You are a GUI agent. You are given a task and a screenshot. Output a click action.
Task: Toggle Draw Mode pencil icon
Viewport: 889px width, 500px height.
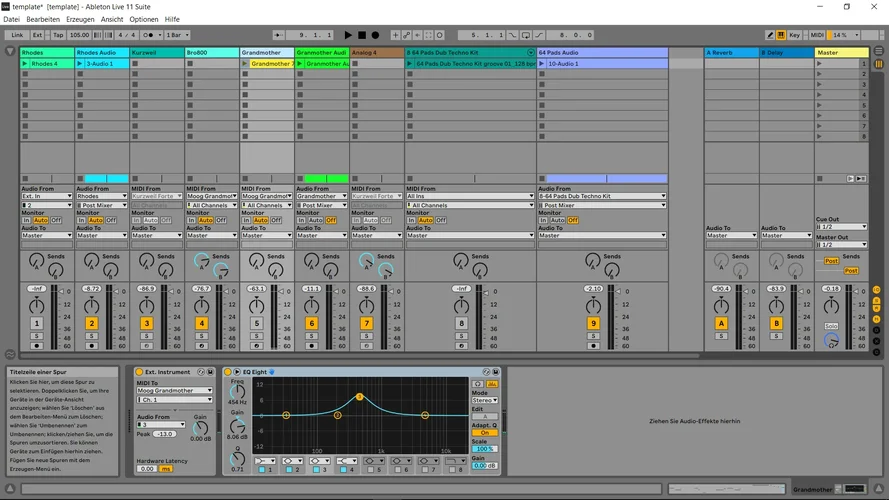click(x=770, y=35)
